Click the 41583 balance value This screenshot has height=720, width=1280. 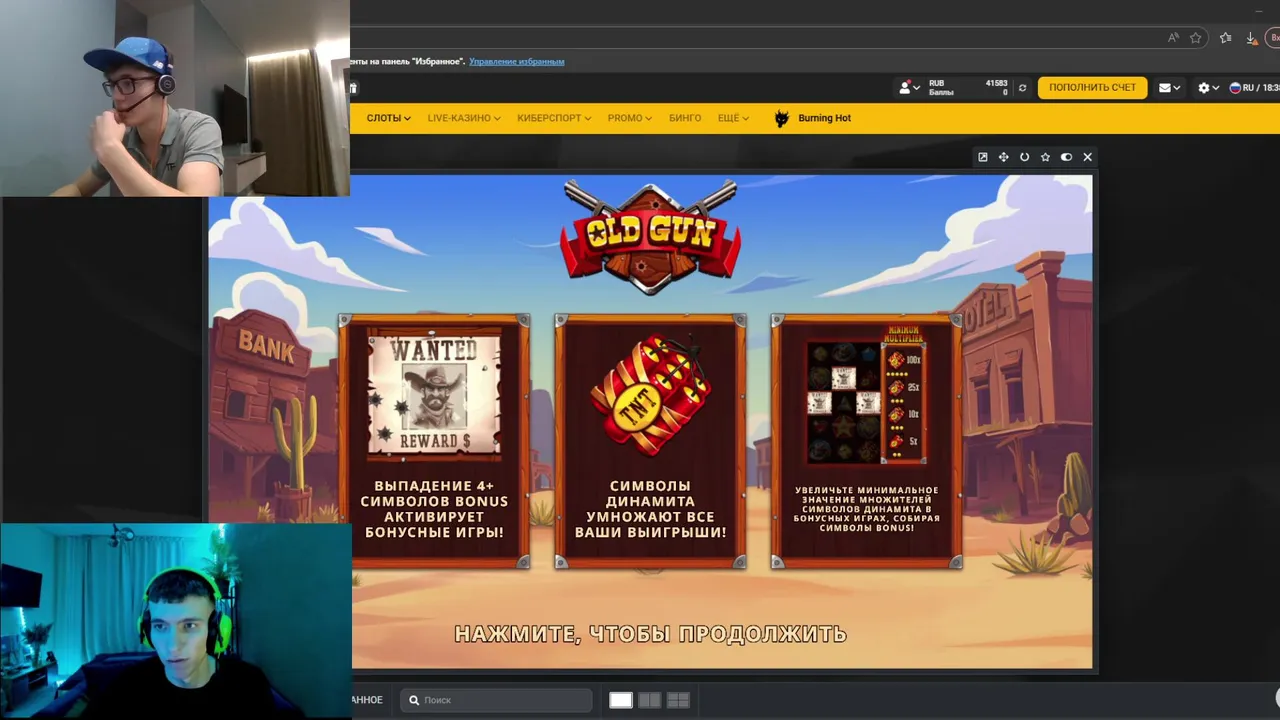tap(996, 83)
